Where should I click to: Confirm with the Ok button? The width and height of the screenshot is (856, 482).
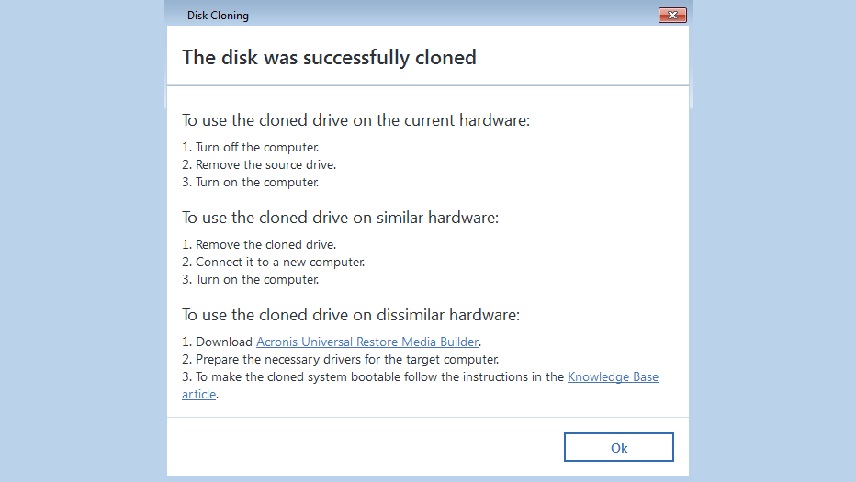click(619, 447)
